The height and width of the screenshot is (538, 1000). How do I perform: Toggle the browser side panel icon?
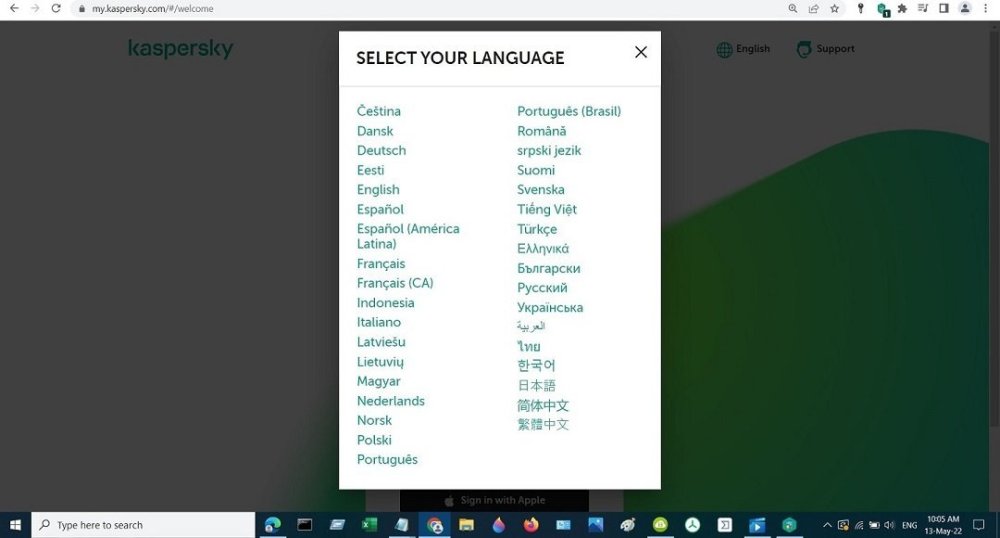click(944, 8)
